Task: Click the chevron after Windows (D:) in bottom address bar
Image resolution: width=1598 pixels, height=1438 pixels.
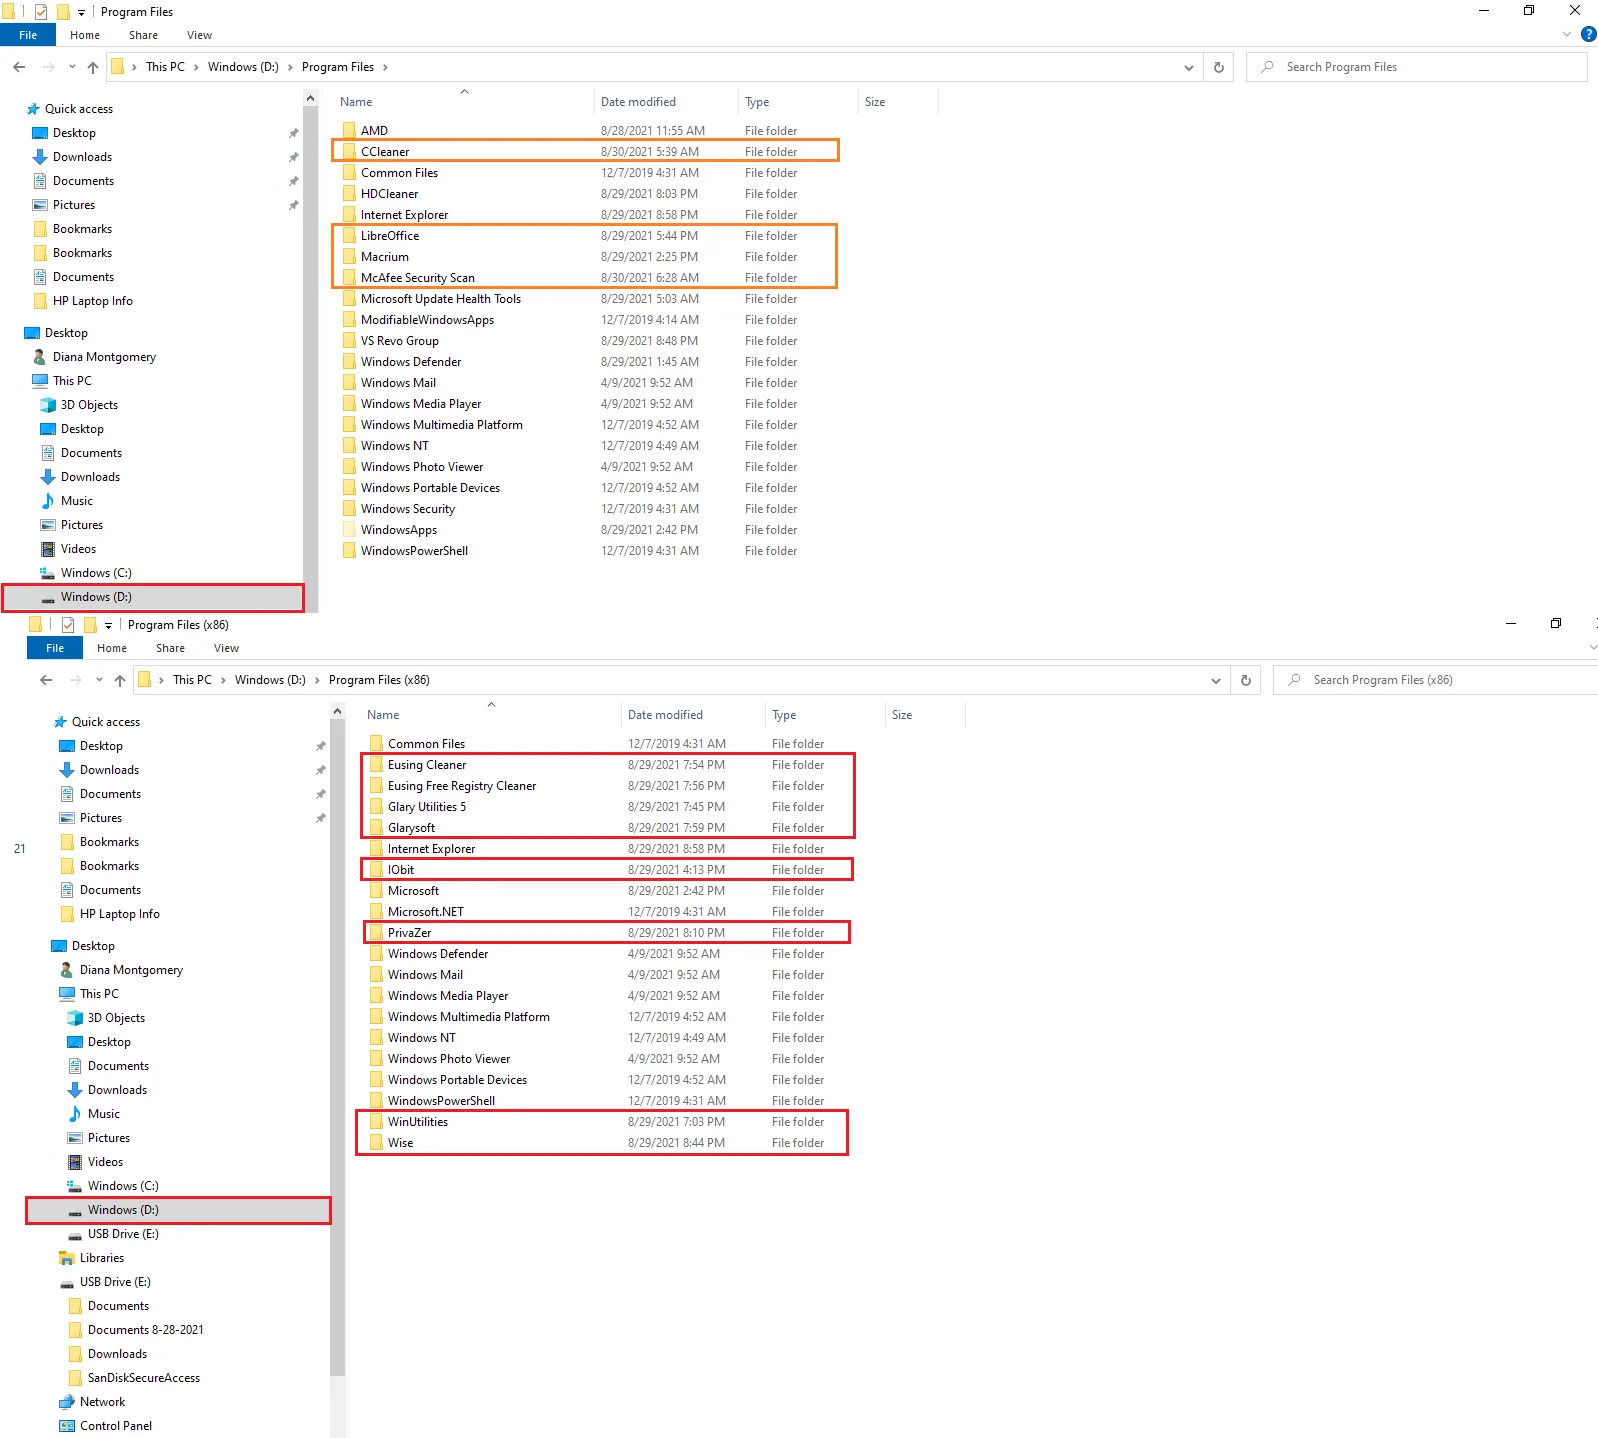Action: [317, 680]
